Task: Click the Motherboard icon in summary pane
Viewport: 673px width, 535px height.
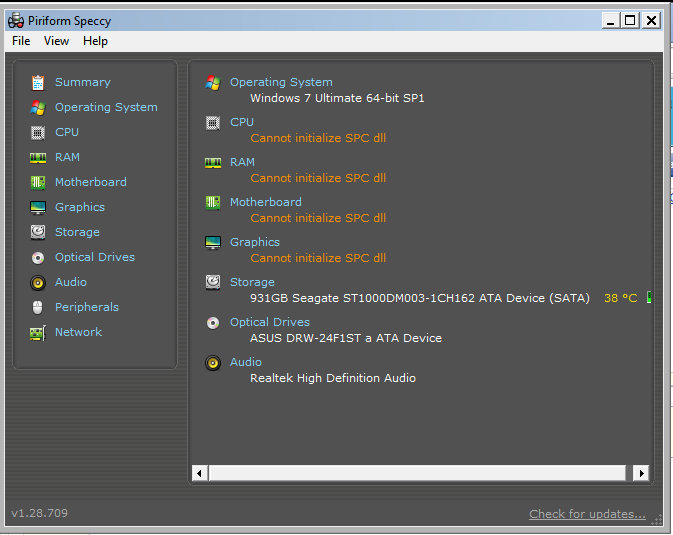Action: (213, 202)
